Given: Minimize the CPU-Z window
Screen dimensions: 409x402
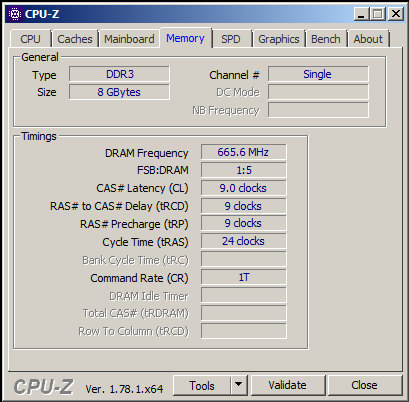Looking at the screenshot, I should (361, 14).
